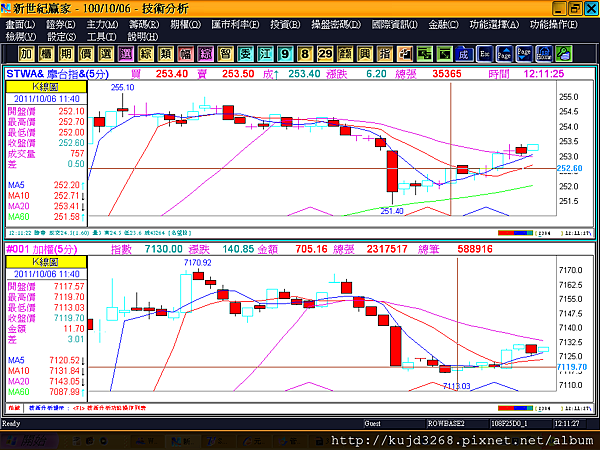Click the 期 (futures) toolbar icon
600x450 pixels.
click(66, 54)
